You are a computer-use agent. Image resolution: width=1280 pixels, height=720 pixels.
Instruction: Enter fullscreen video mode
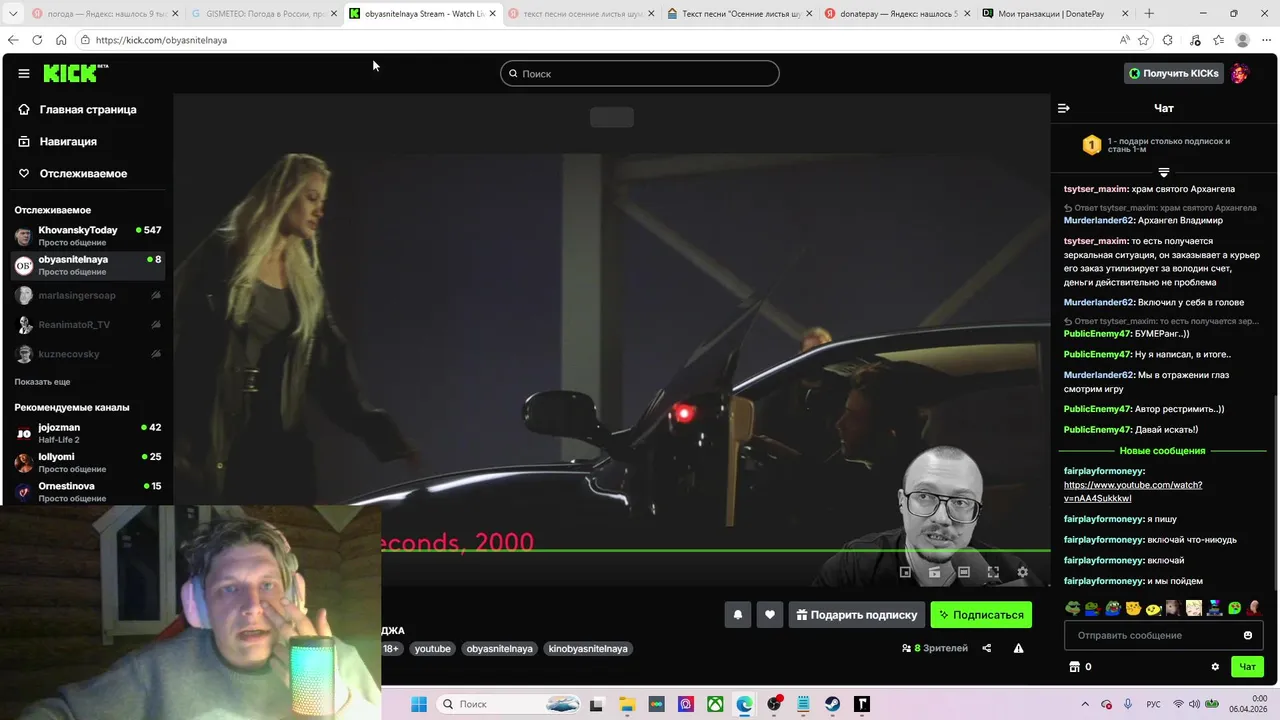(x=993, y=572)
